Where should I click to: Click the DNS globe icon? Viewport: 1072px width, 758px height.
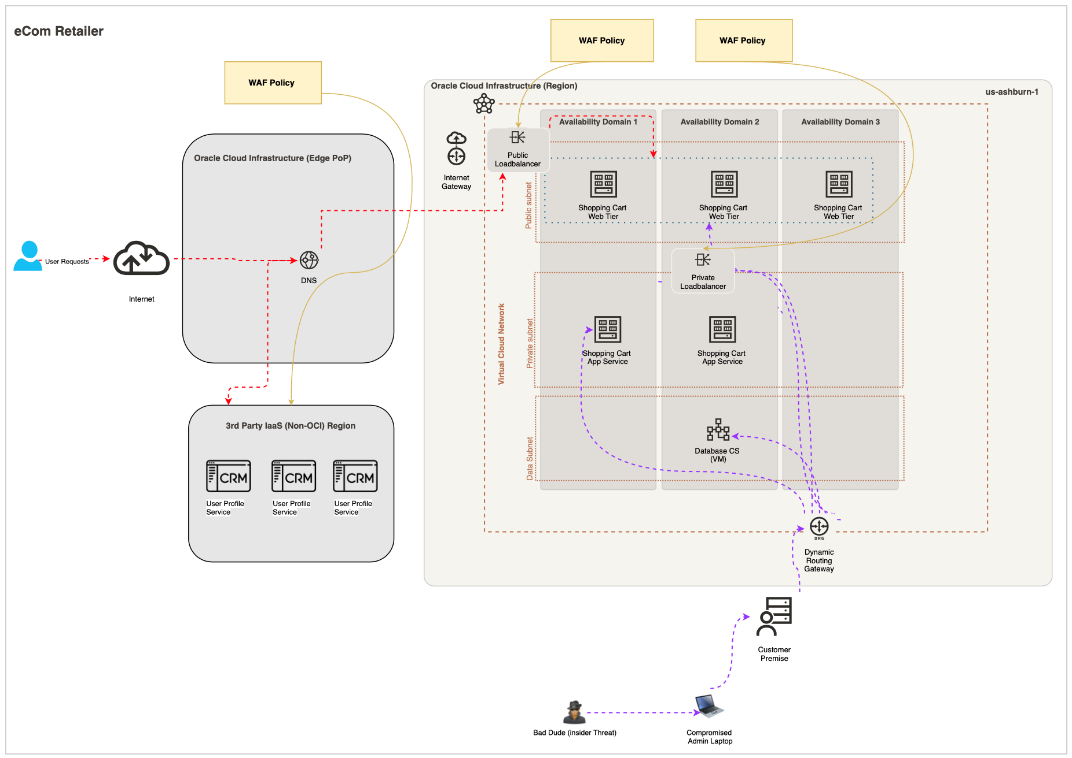pyautogui.click(x=309, y=260)
